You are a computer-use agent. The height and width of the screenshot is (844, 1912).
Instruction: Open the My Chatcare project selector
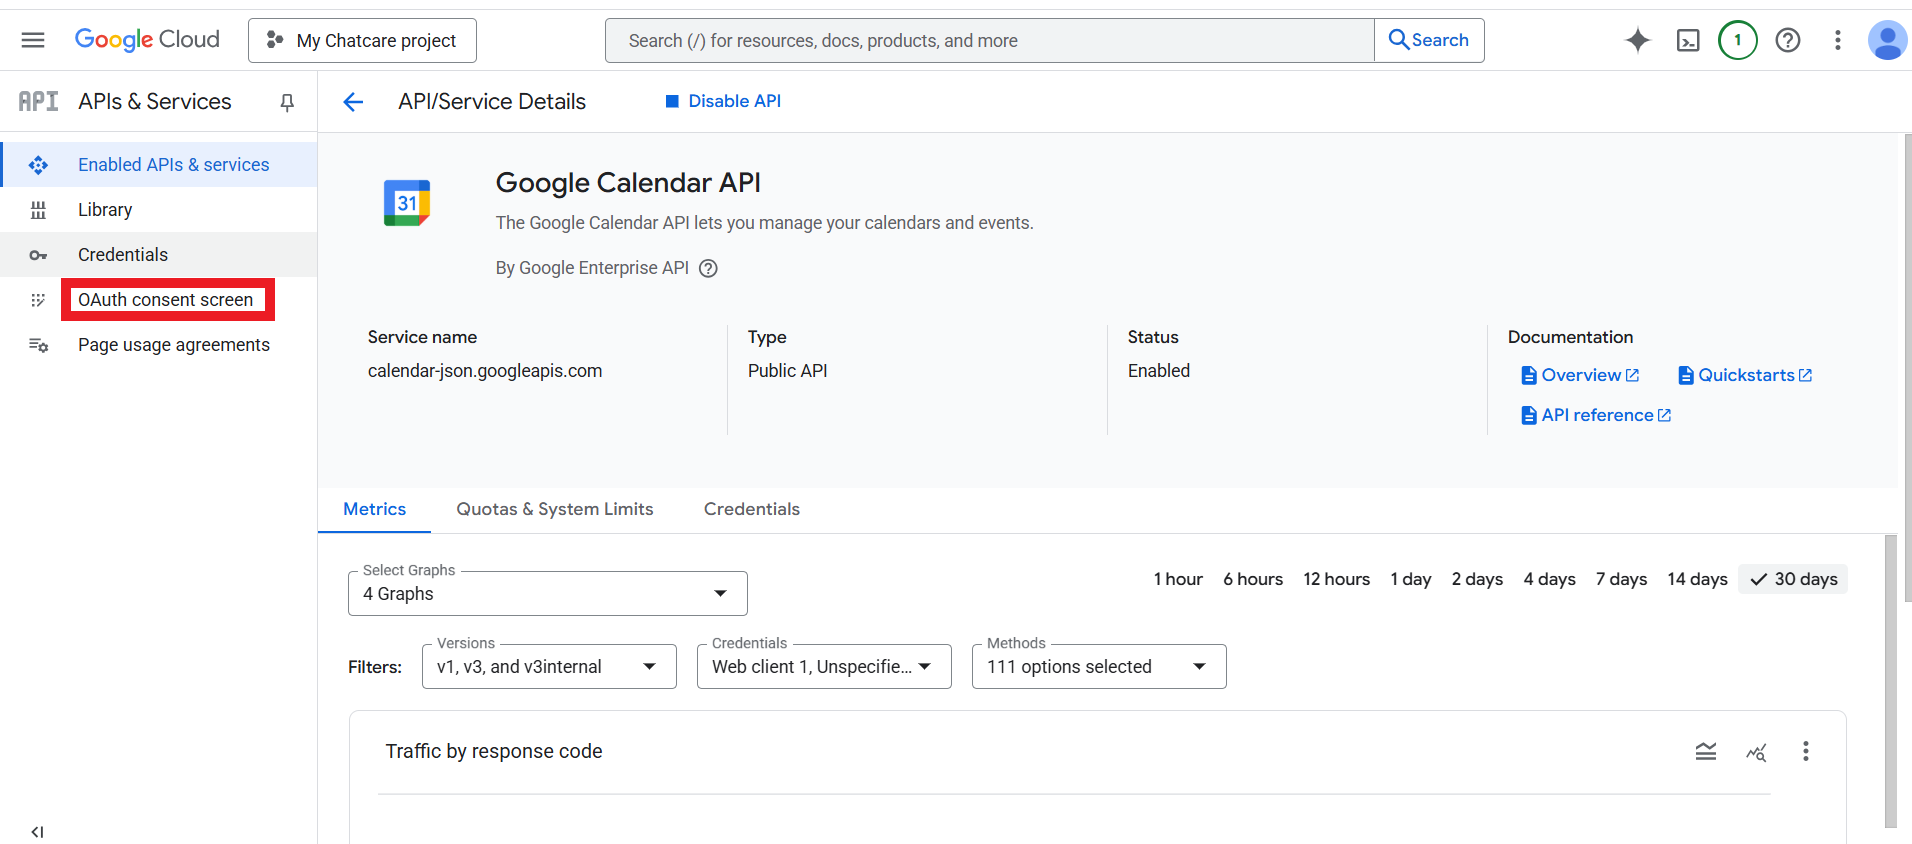click(362, 40)
